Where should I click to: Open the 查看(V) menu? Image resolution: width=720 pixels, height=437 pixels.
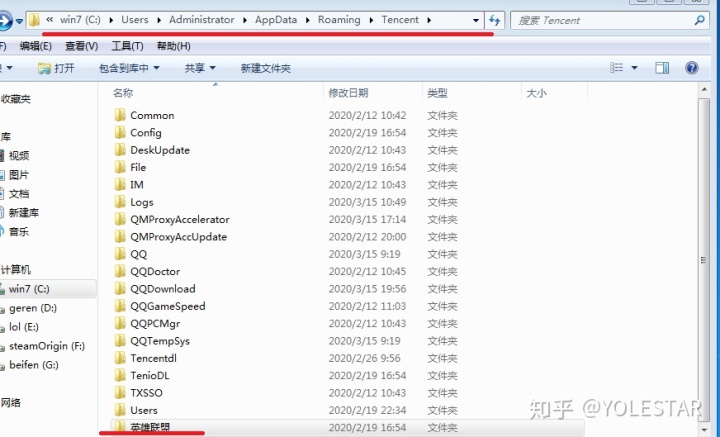(81, 46)
